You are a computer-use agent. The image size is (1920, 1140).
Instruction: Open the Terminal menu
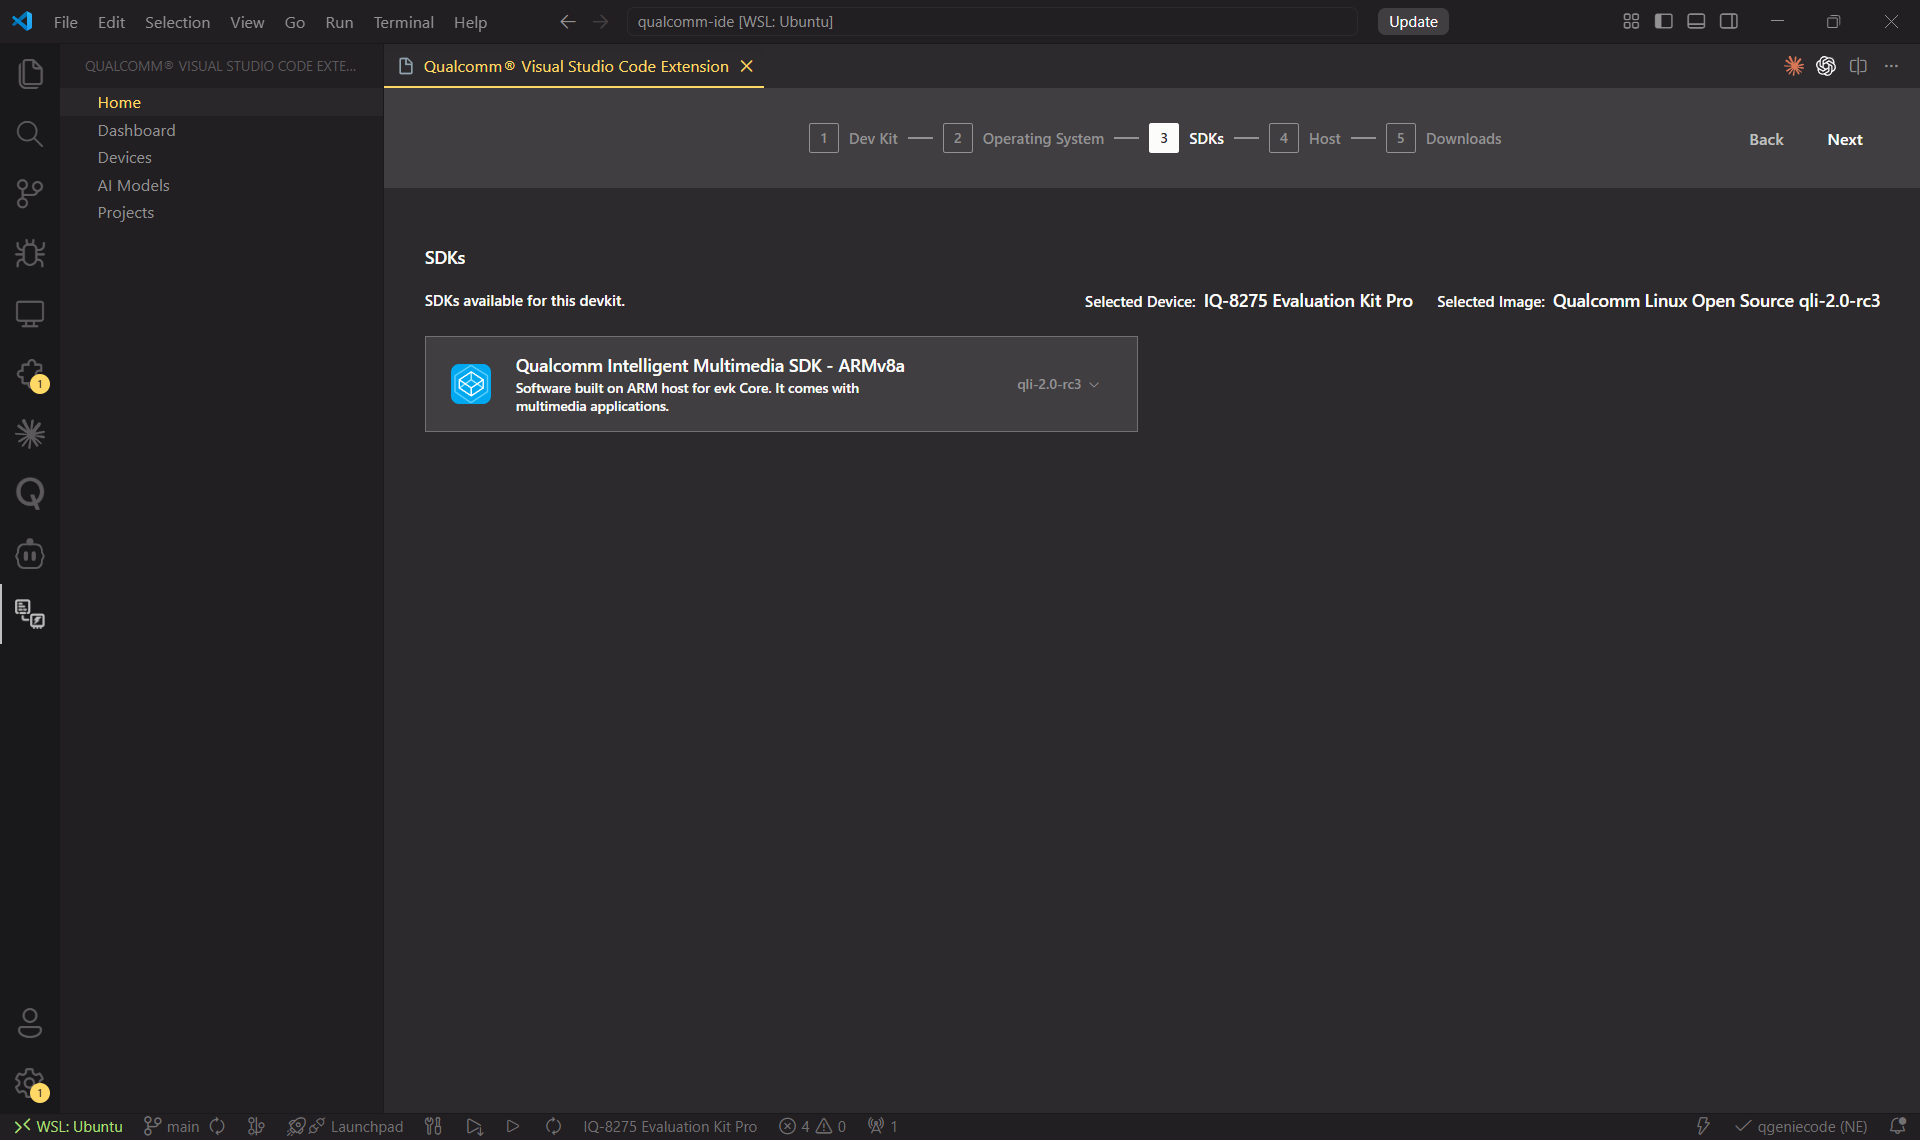(x=403, y=22)
